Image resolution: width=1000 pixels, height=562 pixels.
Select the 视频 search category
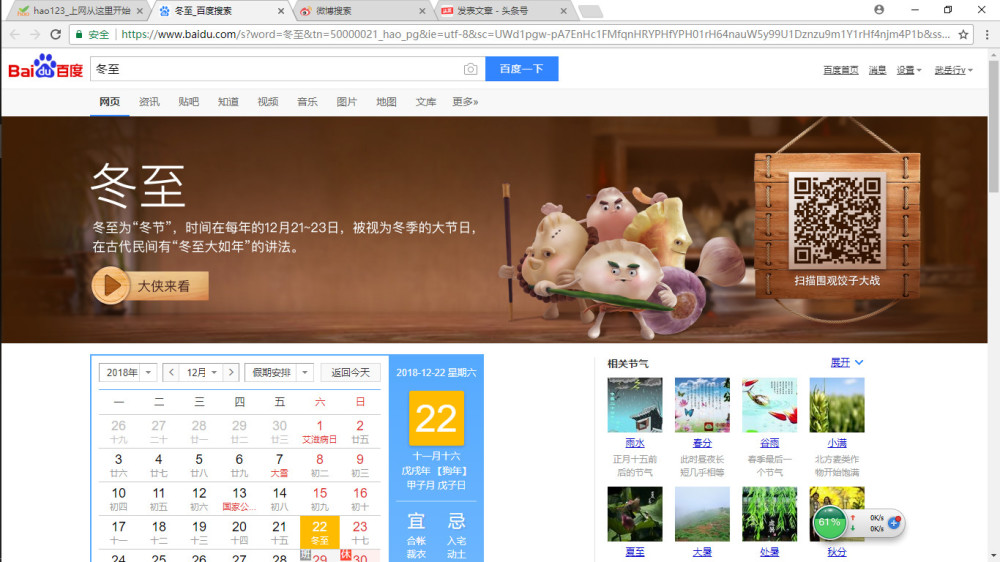[268, 101]
